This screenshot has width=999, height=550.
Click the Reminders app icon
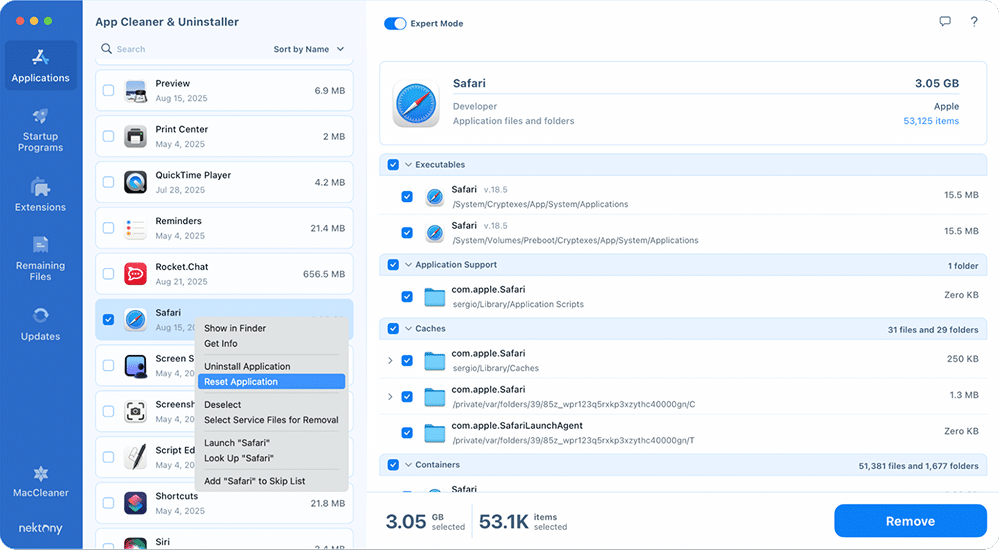click(136, 228)
